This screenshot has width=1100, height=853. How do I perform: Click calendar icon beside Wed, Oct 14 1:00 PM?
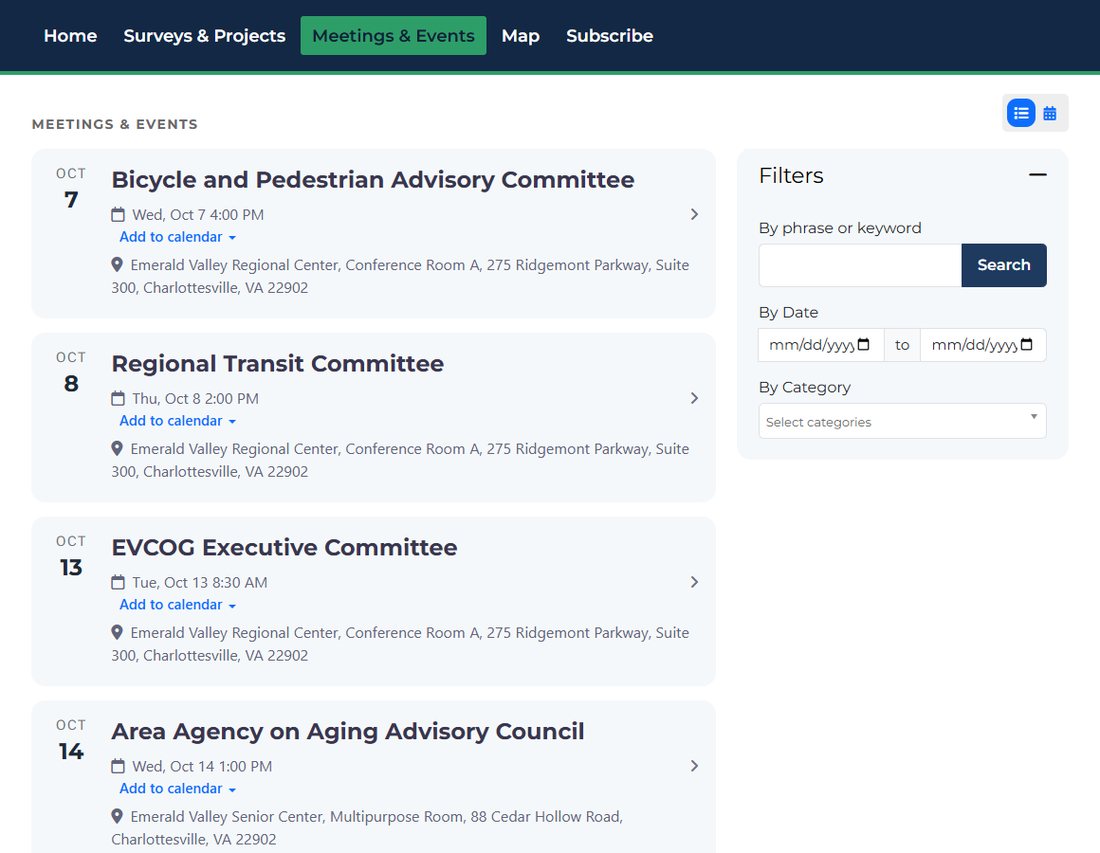(x=118, y=765)
